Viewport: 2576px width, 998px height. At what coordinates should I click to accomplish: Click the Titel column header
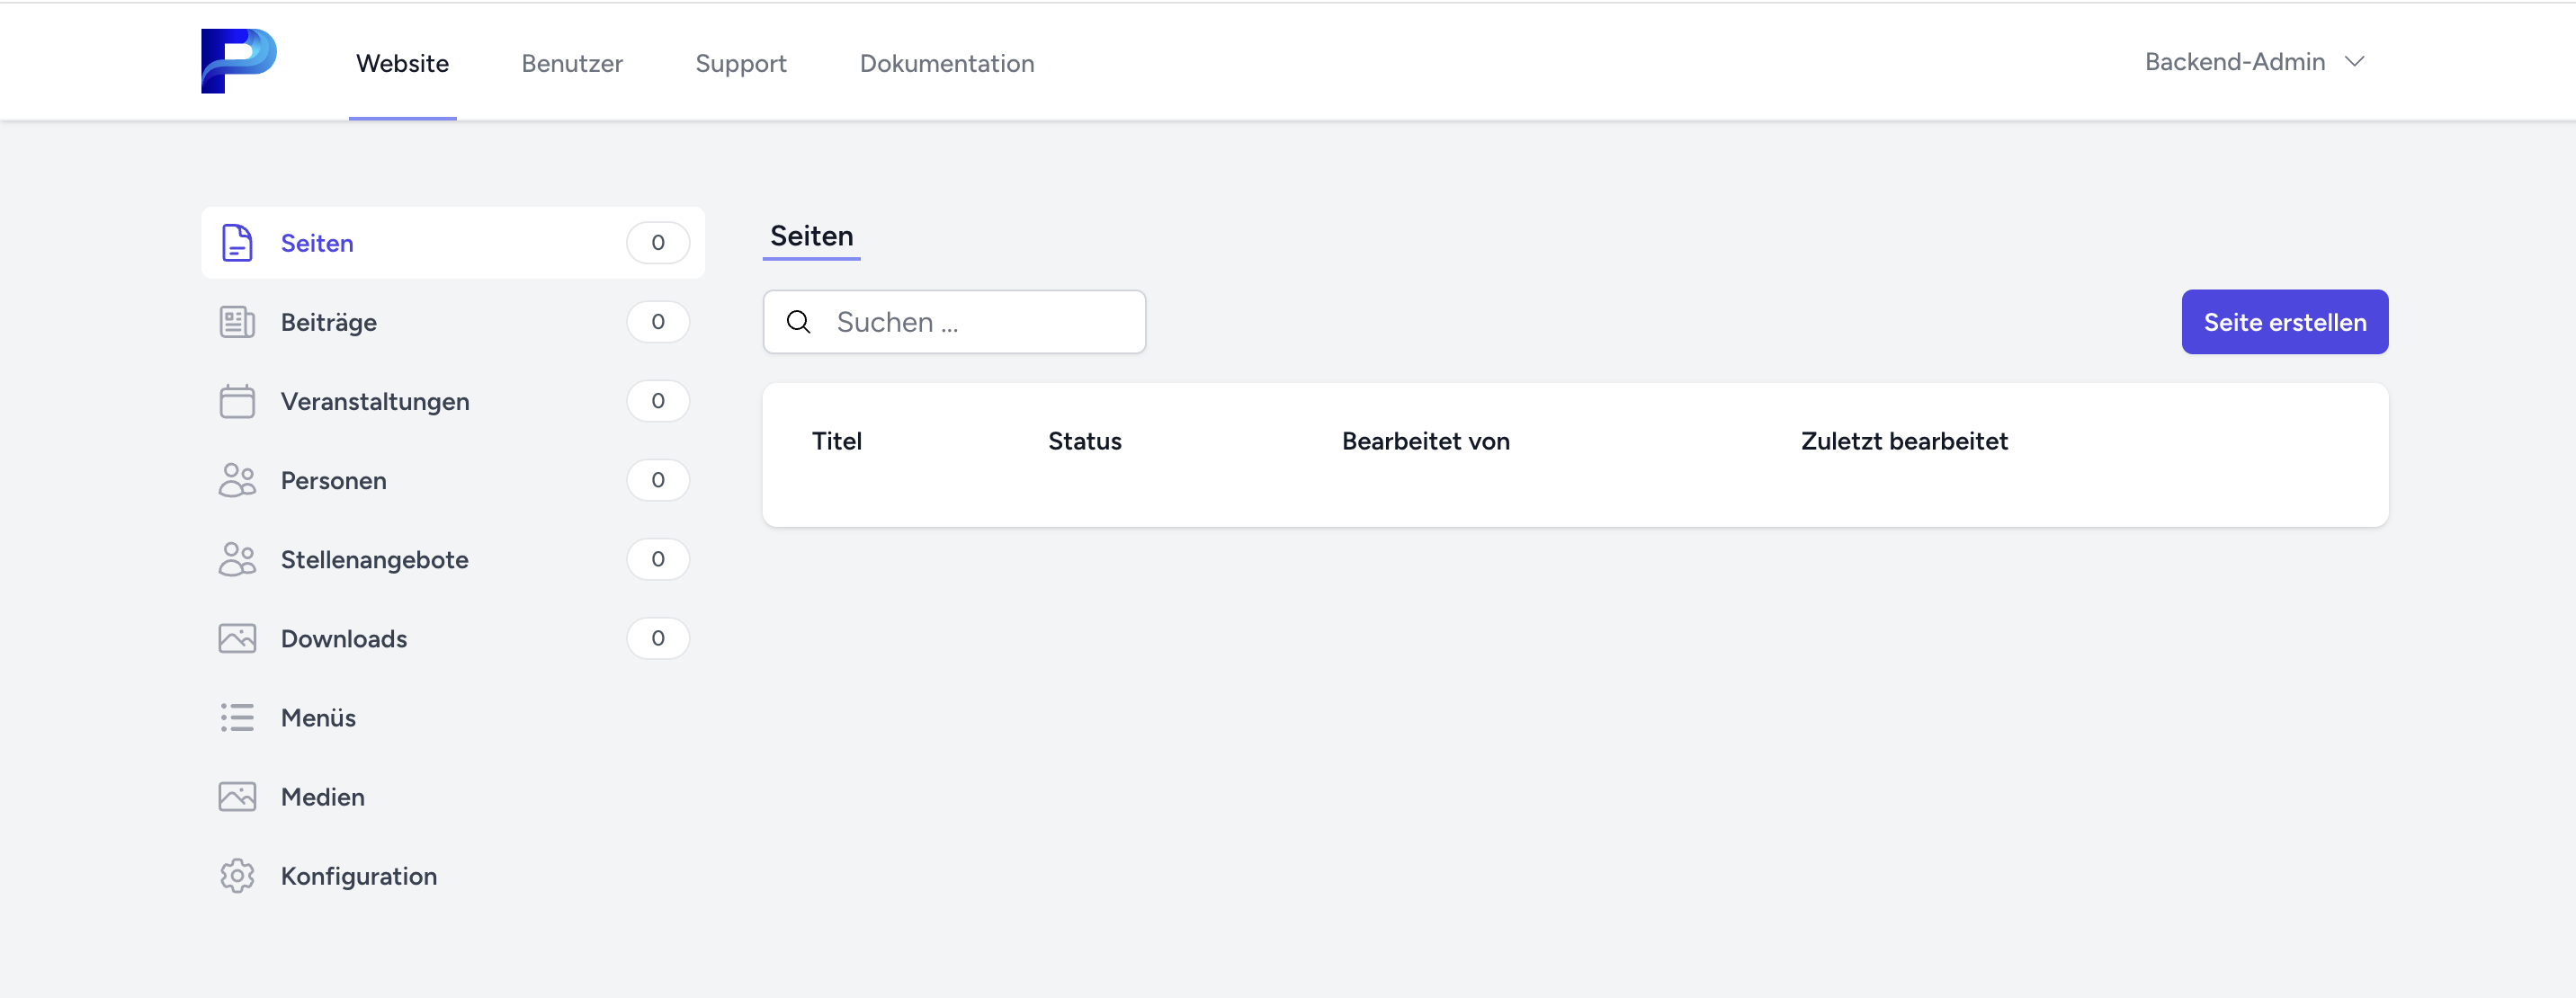836,441
